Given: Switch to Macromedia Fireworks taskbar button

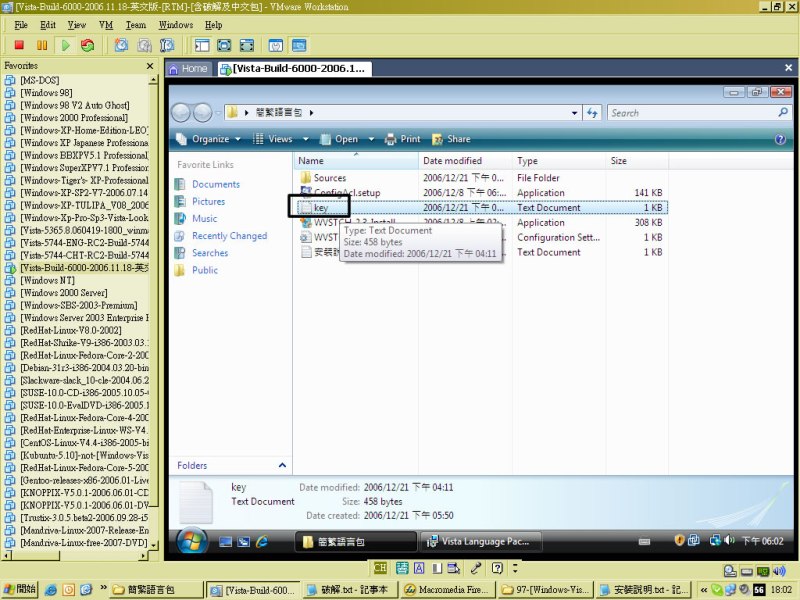Looking at the screenshot, I should pos(447,590).
